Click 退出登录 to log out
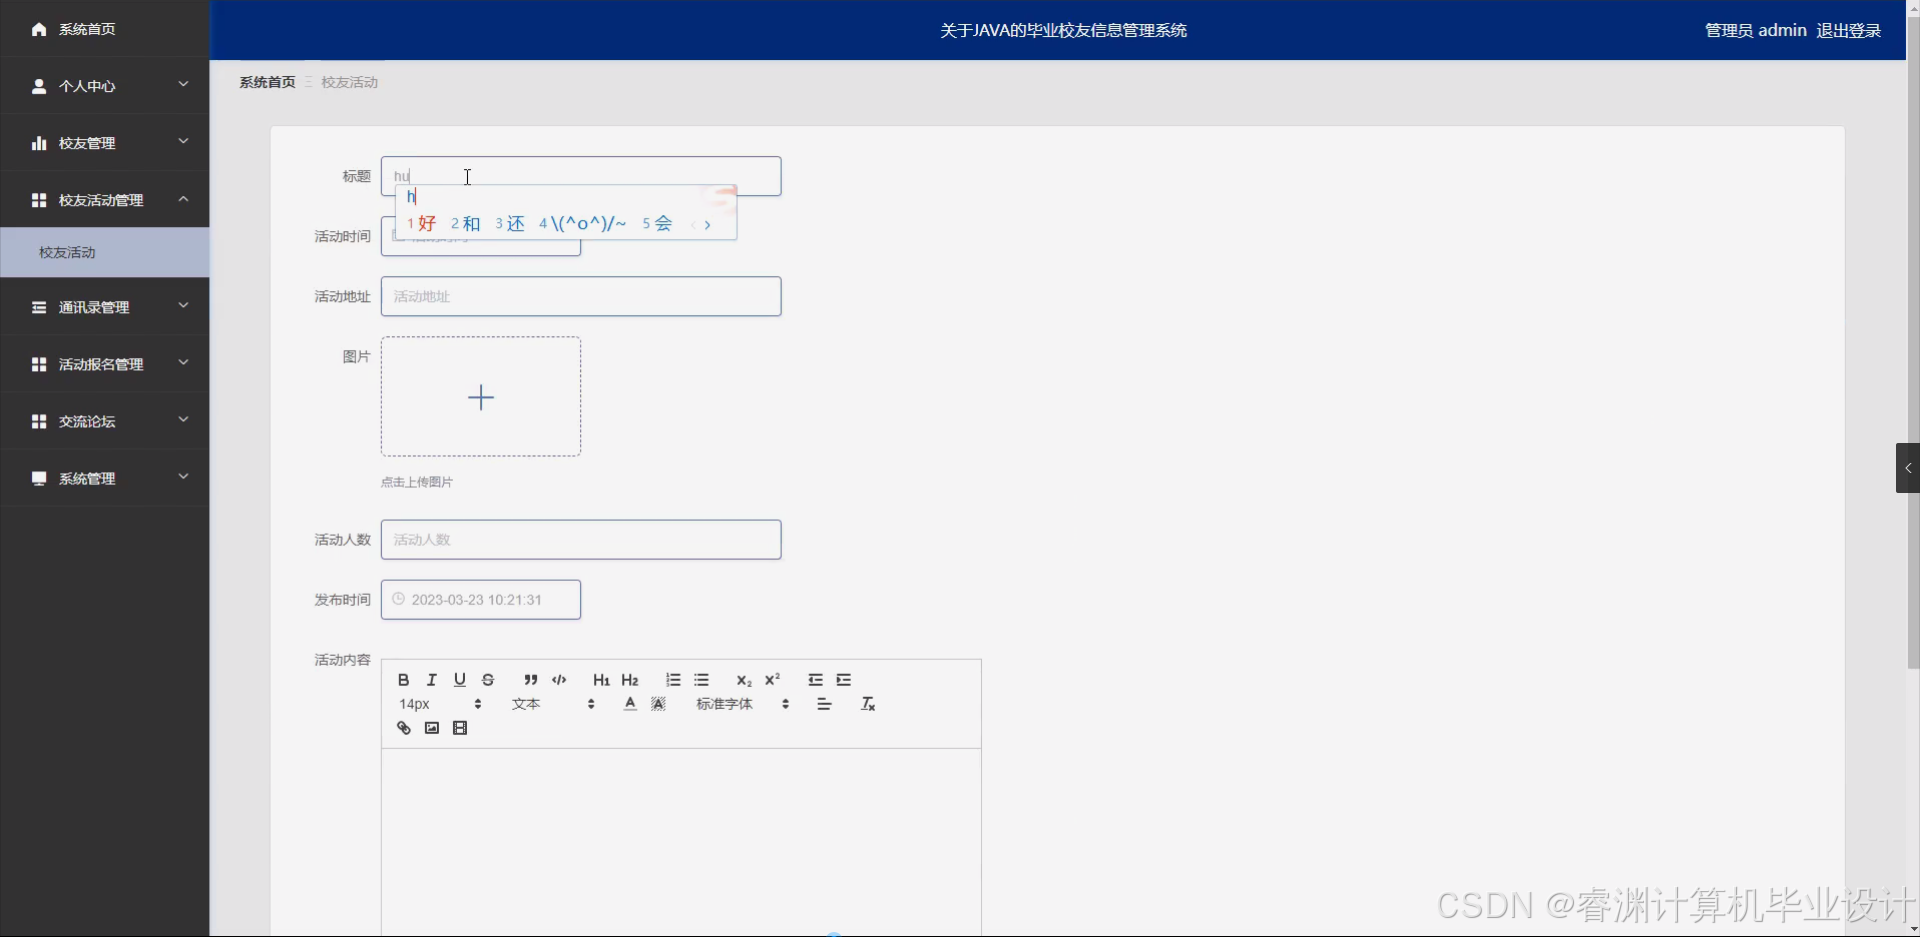Screen dimensions: 1920x937 click(1849, 29)
